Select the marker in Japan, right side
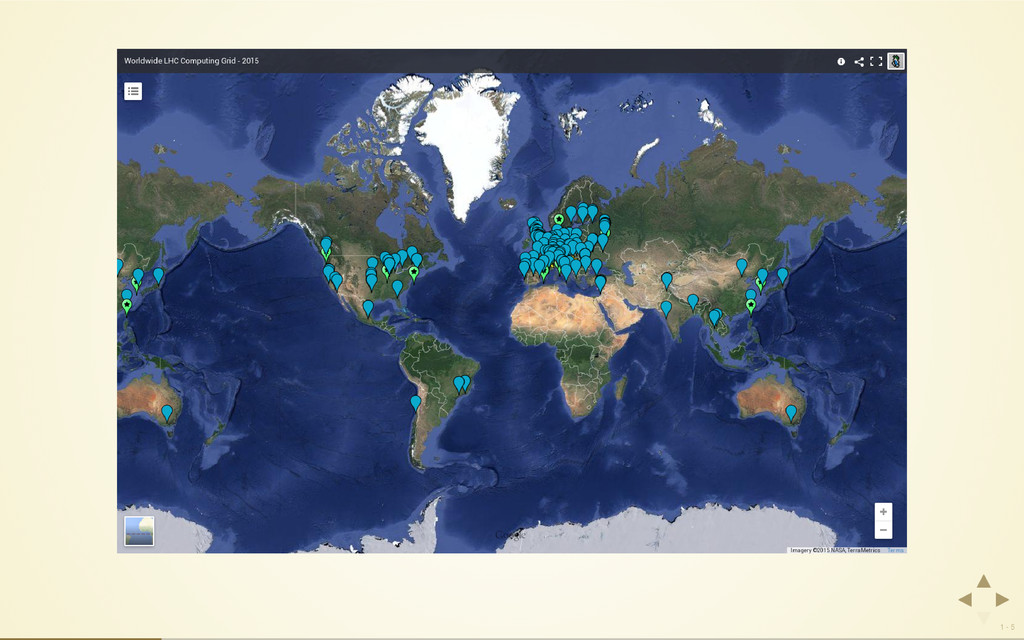 click(x=782, y=276)
